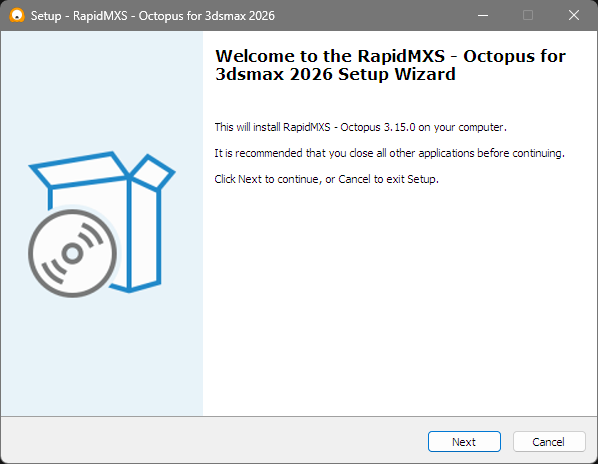This screenshot has height=464, width=598.
Task: Click the gray footer bar left of Next
Action: click(x=214, y=441)
